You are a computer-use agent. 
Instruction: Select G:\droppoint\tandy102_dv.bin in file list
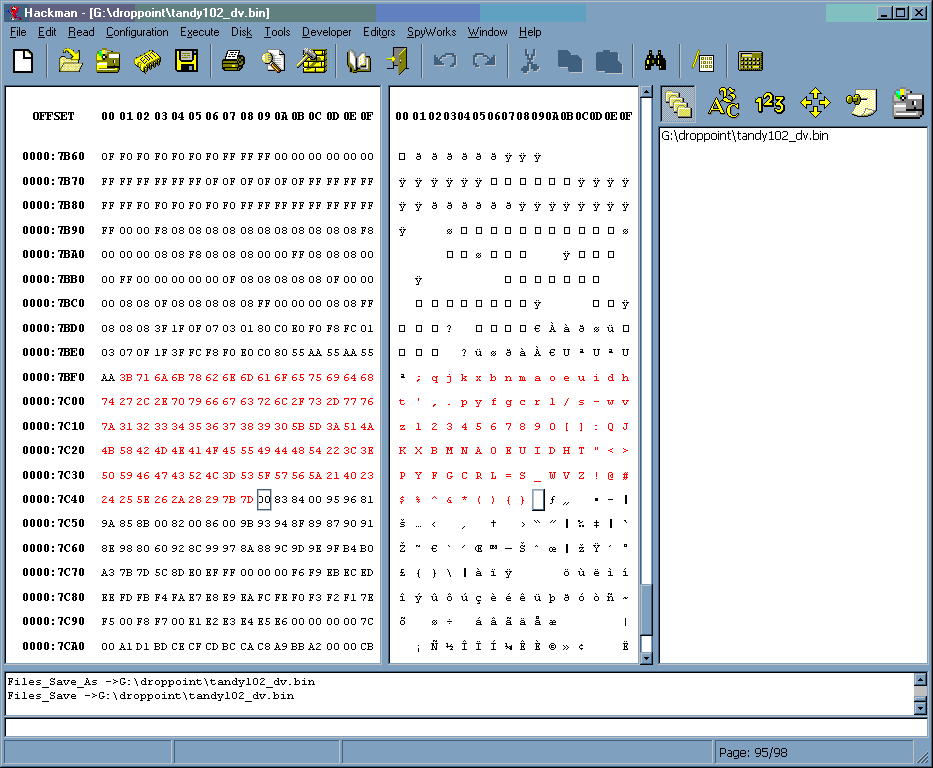[x=744, y=136]
